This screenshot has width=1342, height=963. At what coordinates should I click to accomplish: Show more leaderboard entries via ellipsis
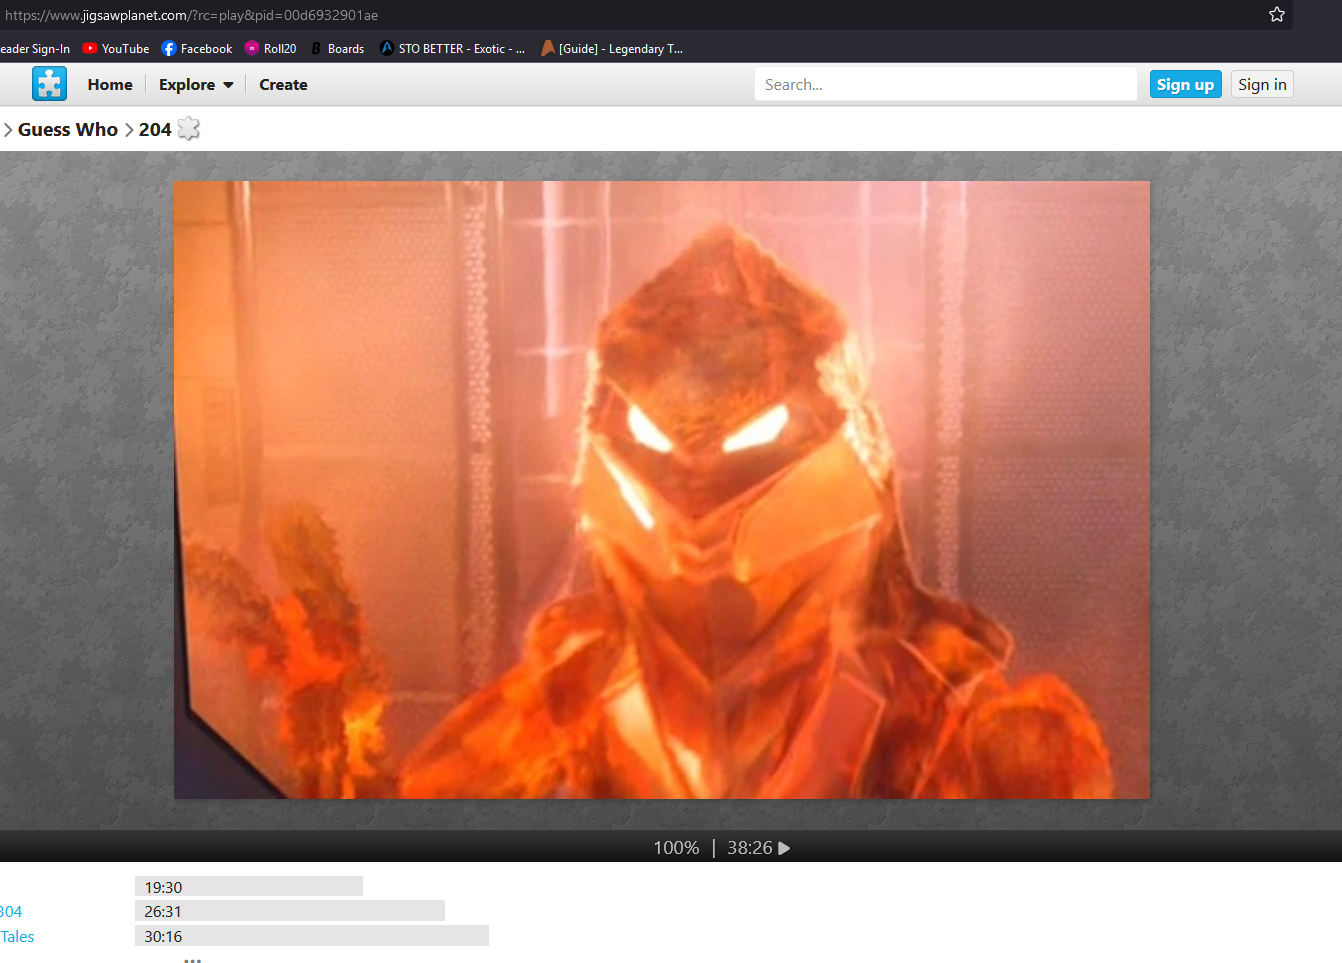coord(193,960)
